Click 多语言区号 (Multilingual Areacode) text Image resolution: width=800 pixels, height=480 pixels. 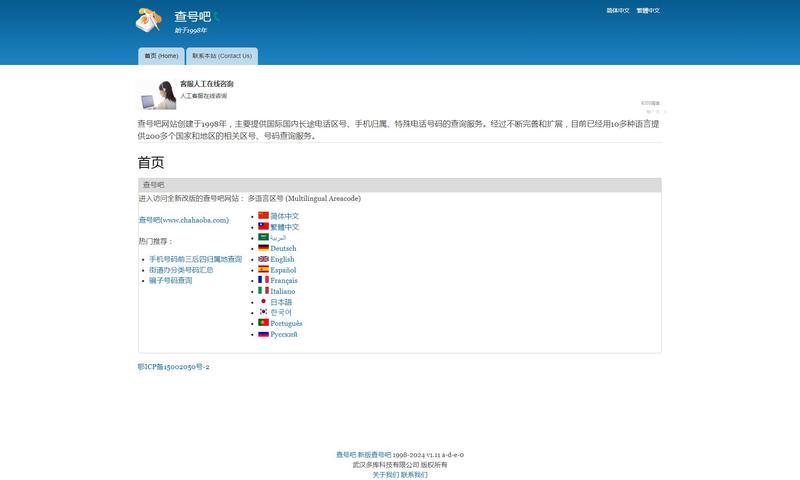[304, 198]
